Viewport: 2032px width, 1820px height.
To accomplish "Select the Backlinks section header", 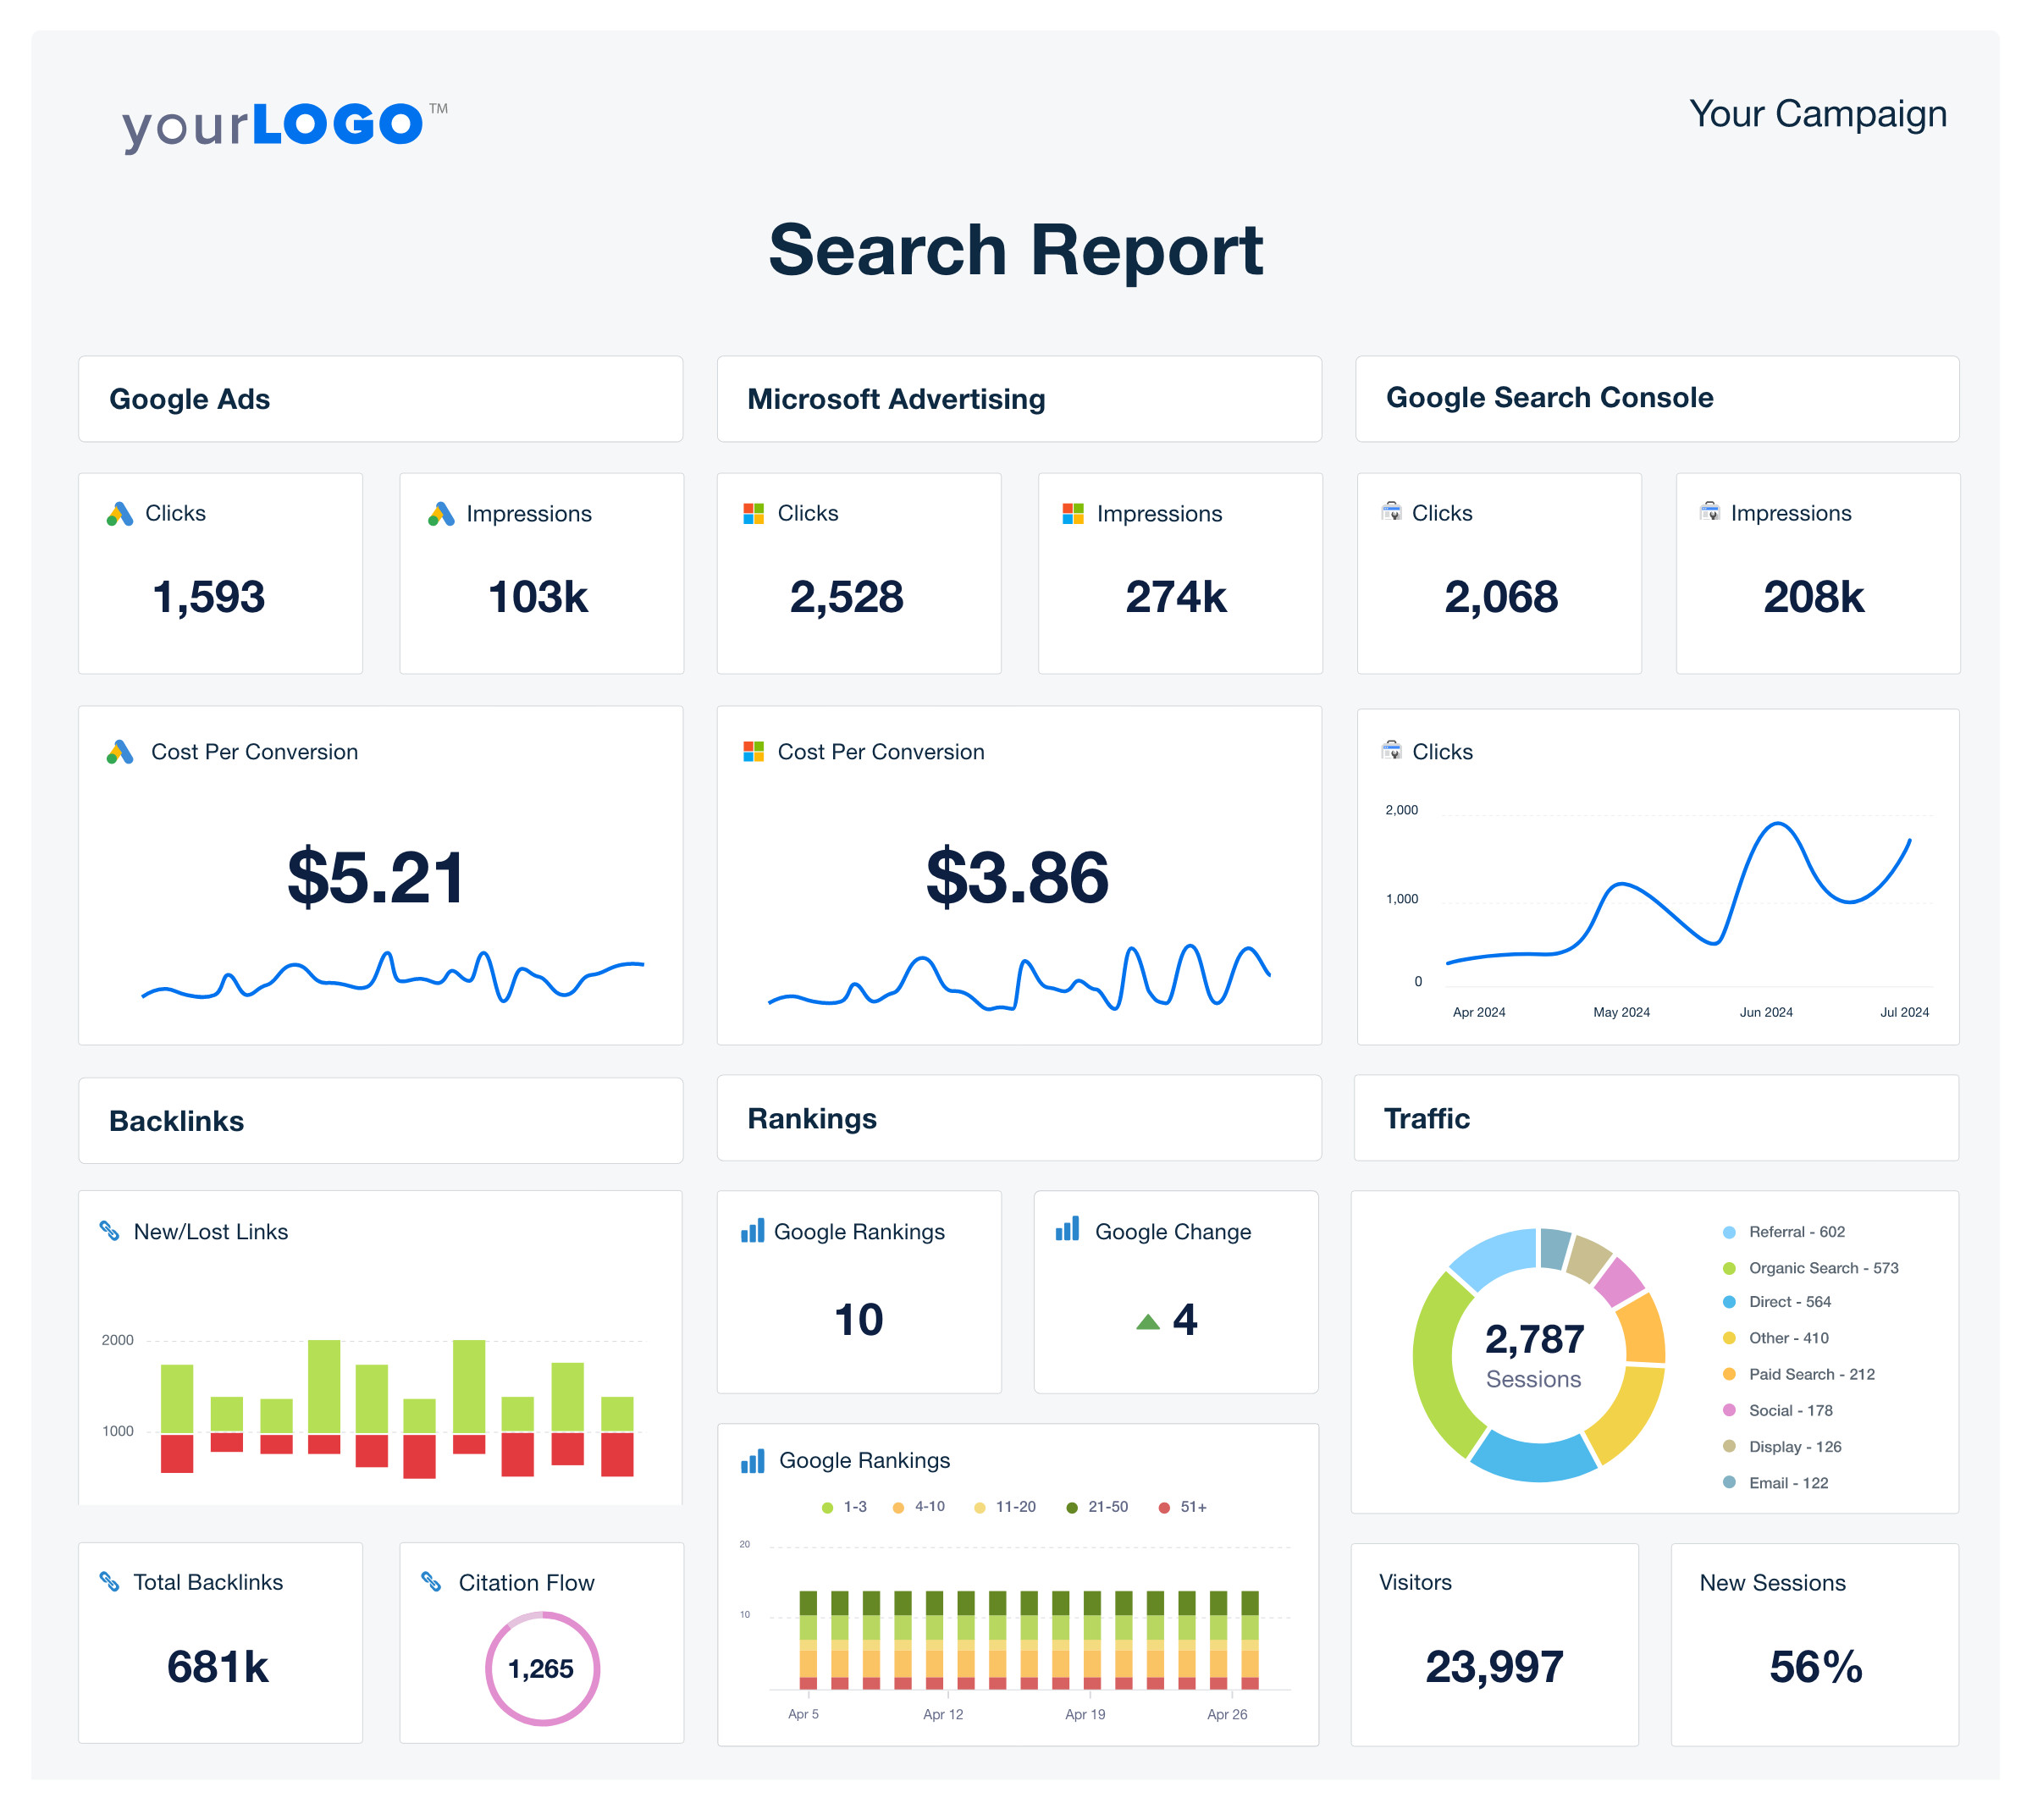I will pyautogui.click(x=381, y=1121).
